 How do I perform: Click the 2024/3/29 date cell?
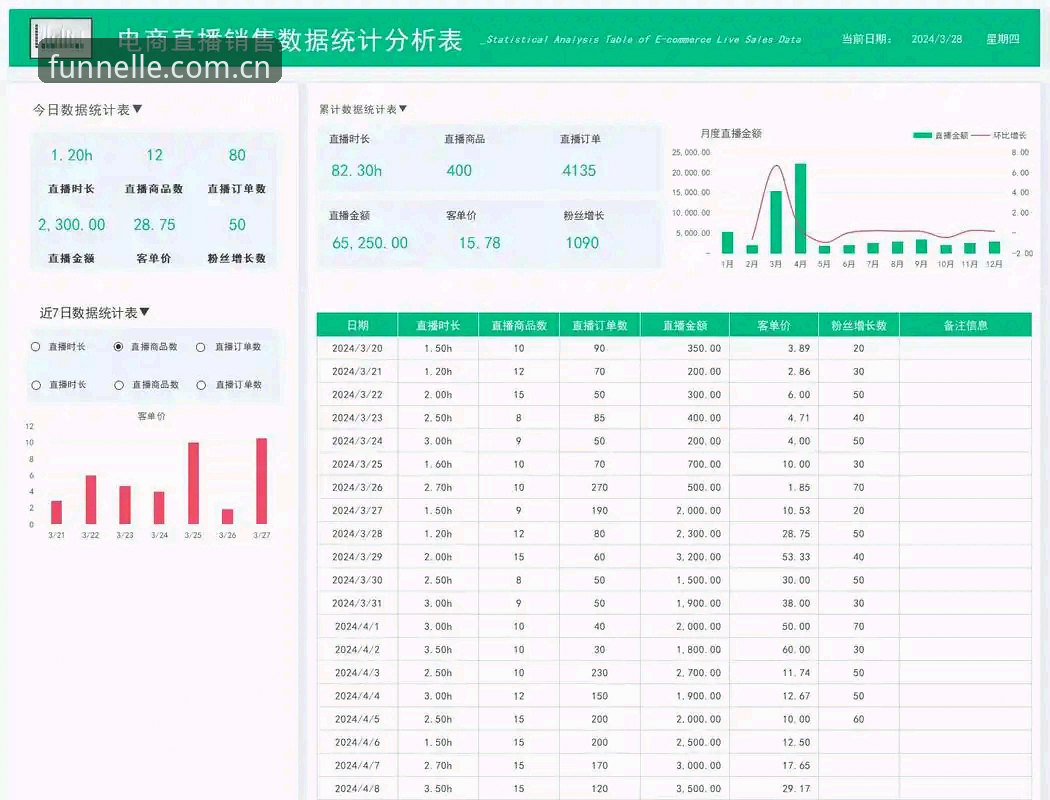point(358,557)
